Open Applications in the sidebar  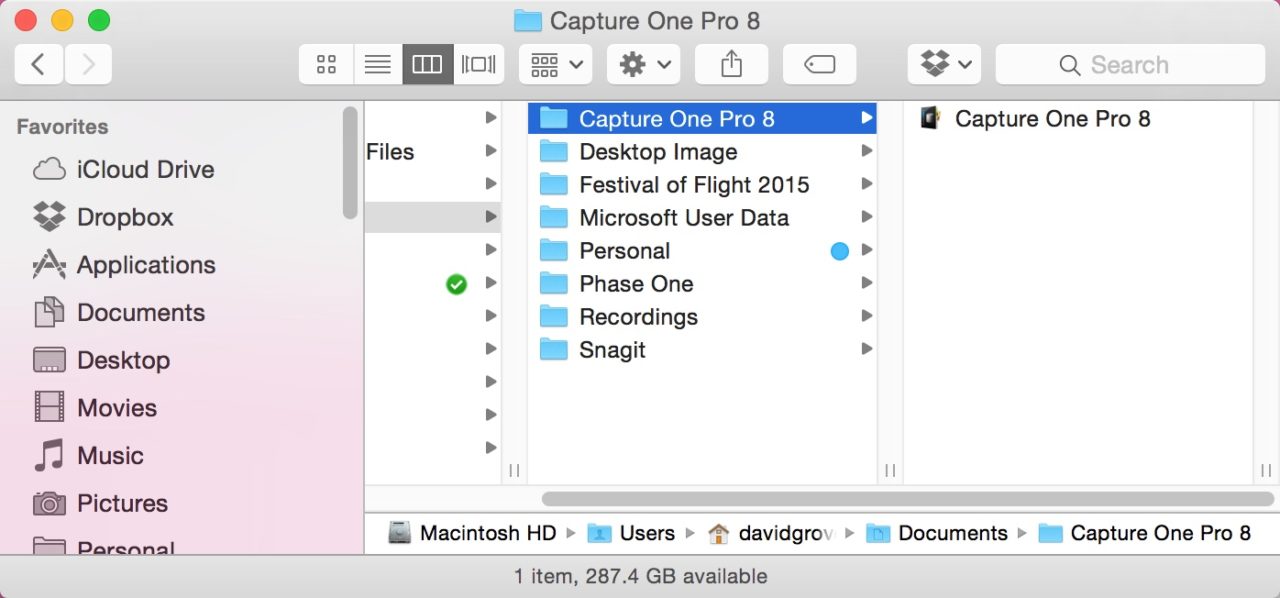tap(124, 265)
